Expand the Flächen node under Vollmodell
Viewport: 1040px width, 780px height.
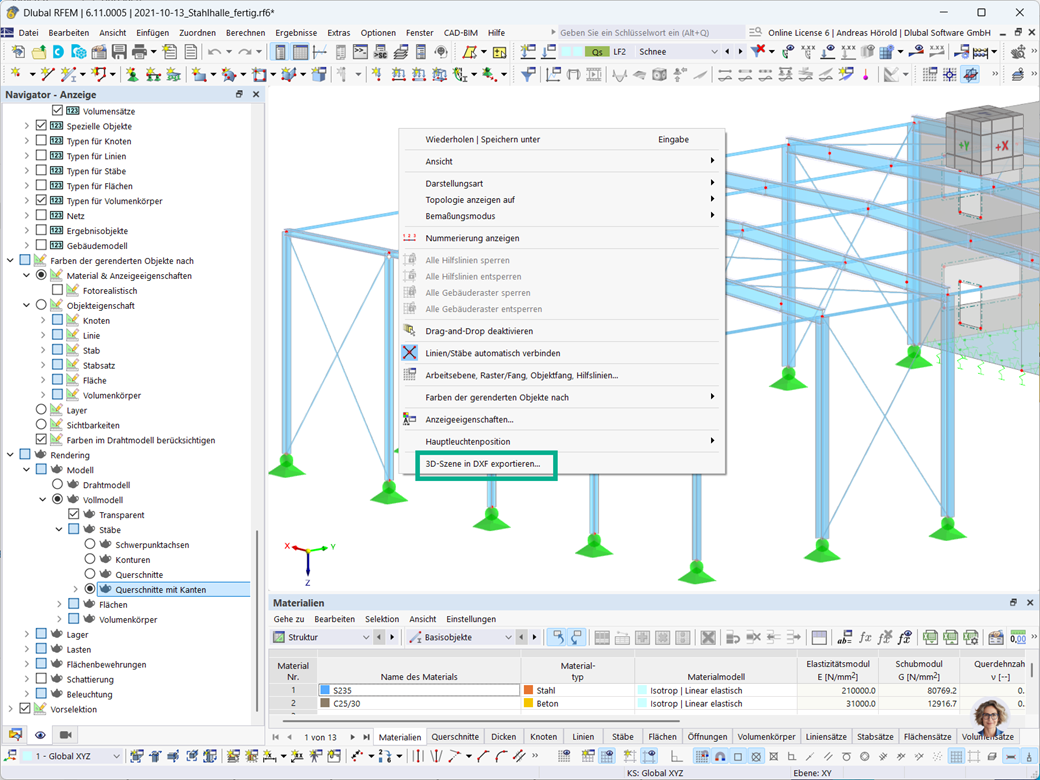tap(59, 604)
